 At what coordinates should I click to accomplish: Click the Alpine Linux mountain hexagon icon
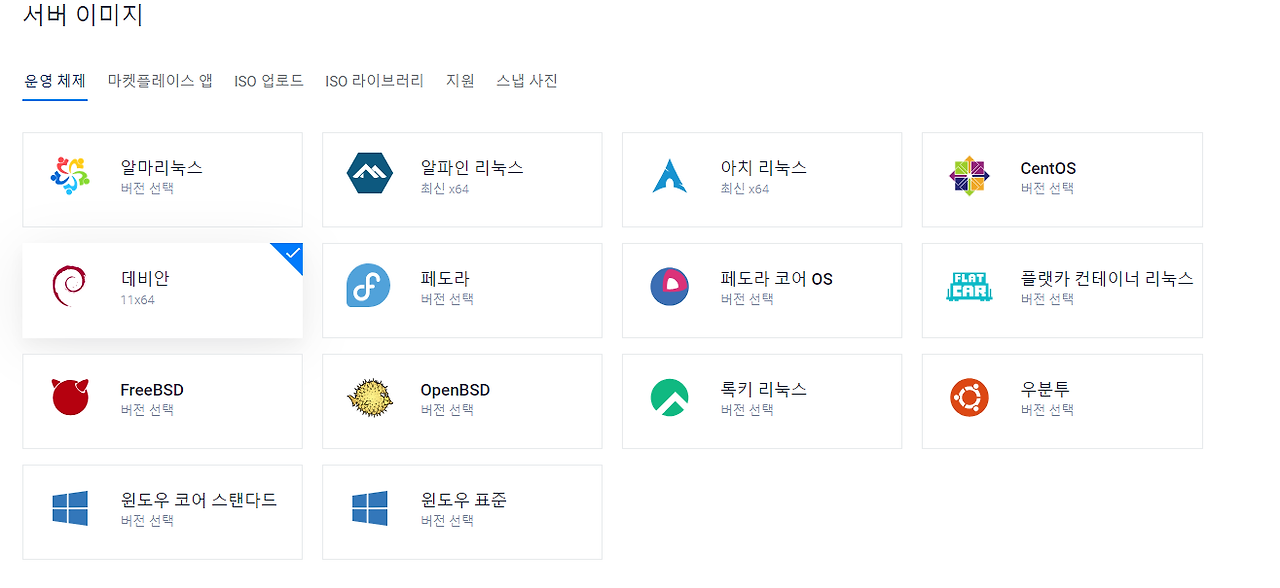point(369,173)
